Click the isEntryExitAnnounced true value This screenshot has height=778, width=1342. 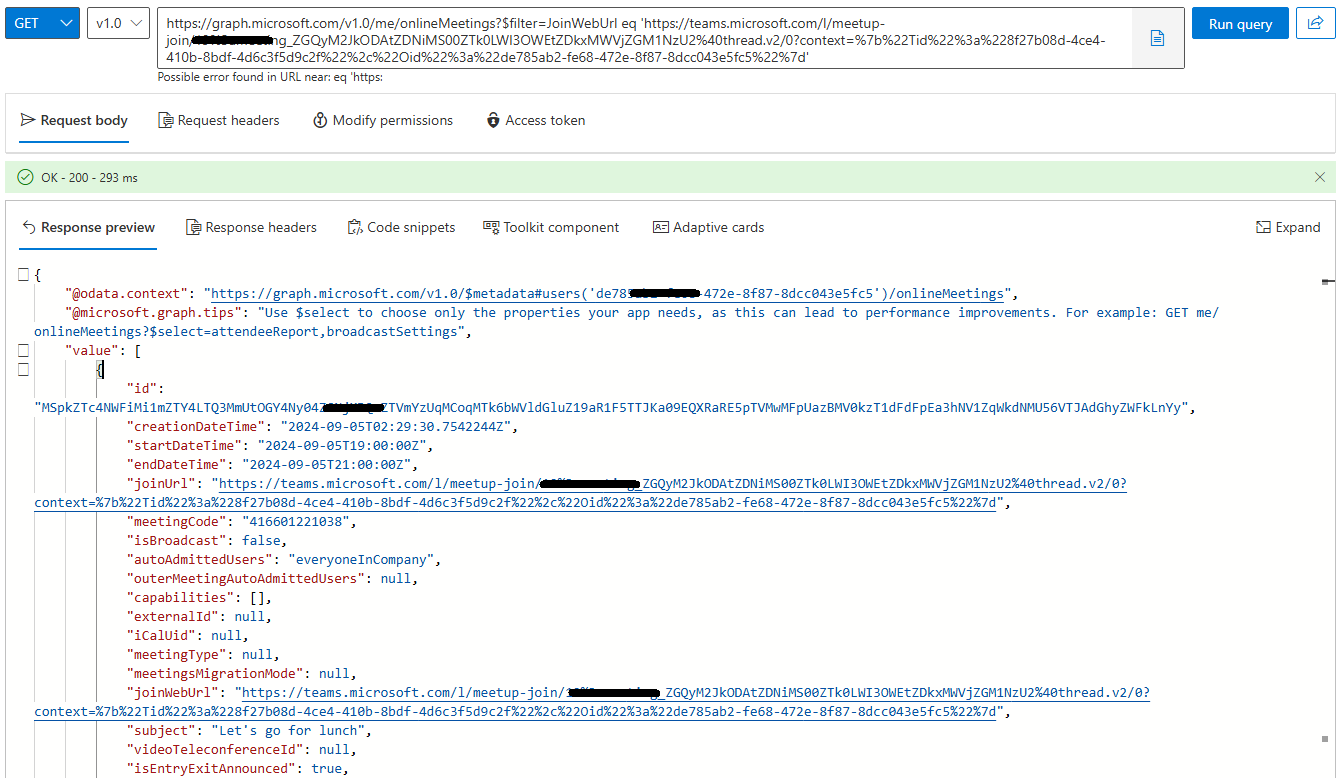tap(327, 768)
